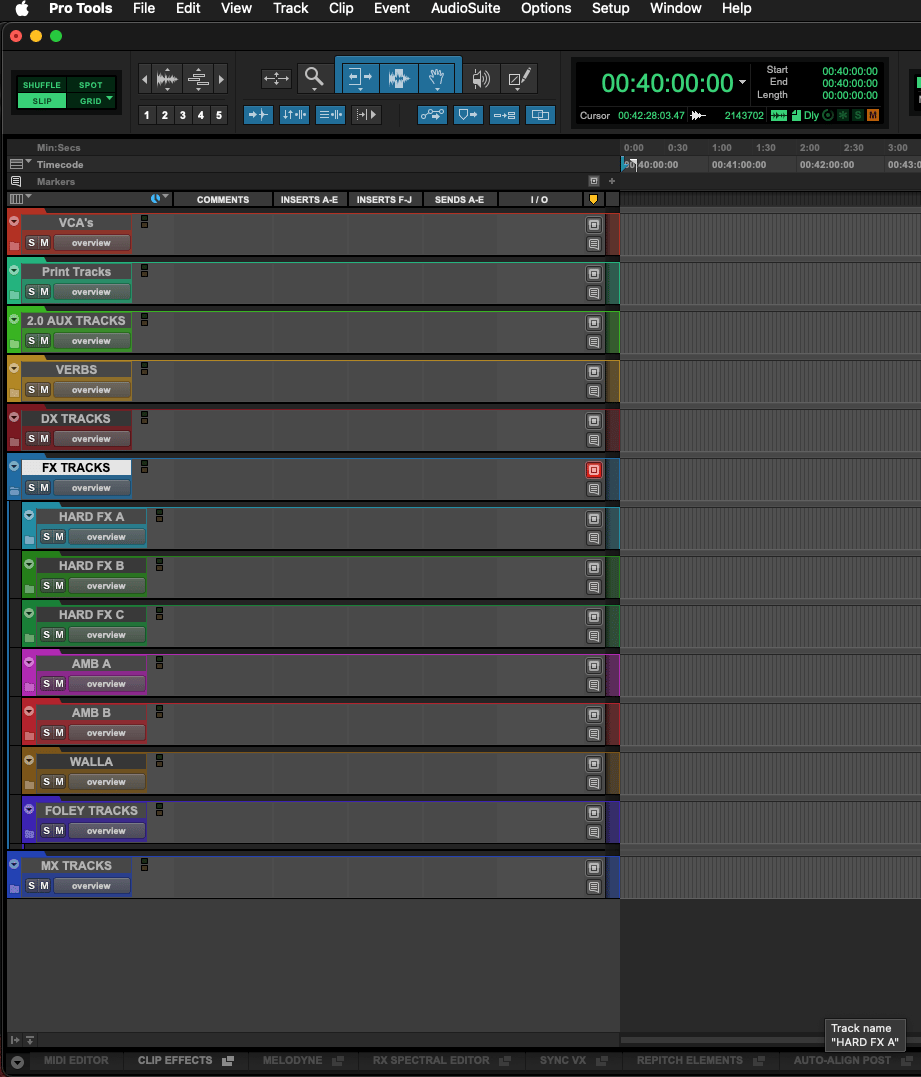The image size is (921, 1077).
Task: Click the freeze icon on MX TRACKS row
Action: coord(594,868)
